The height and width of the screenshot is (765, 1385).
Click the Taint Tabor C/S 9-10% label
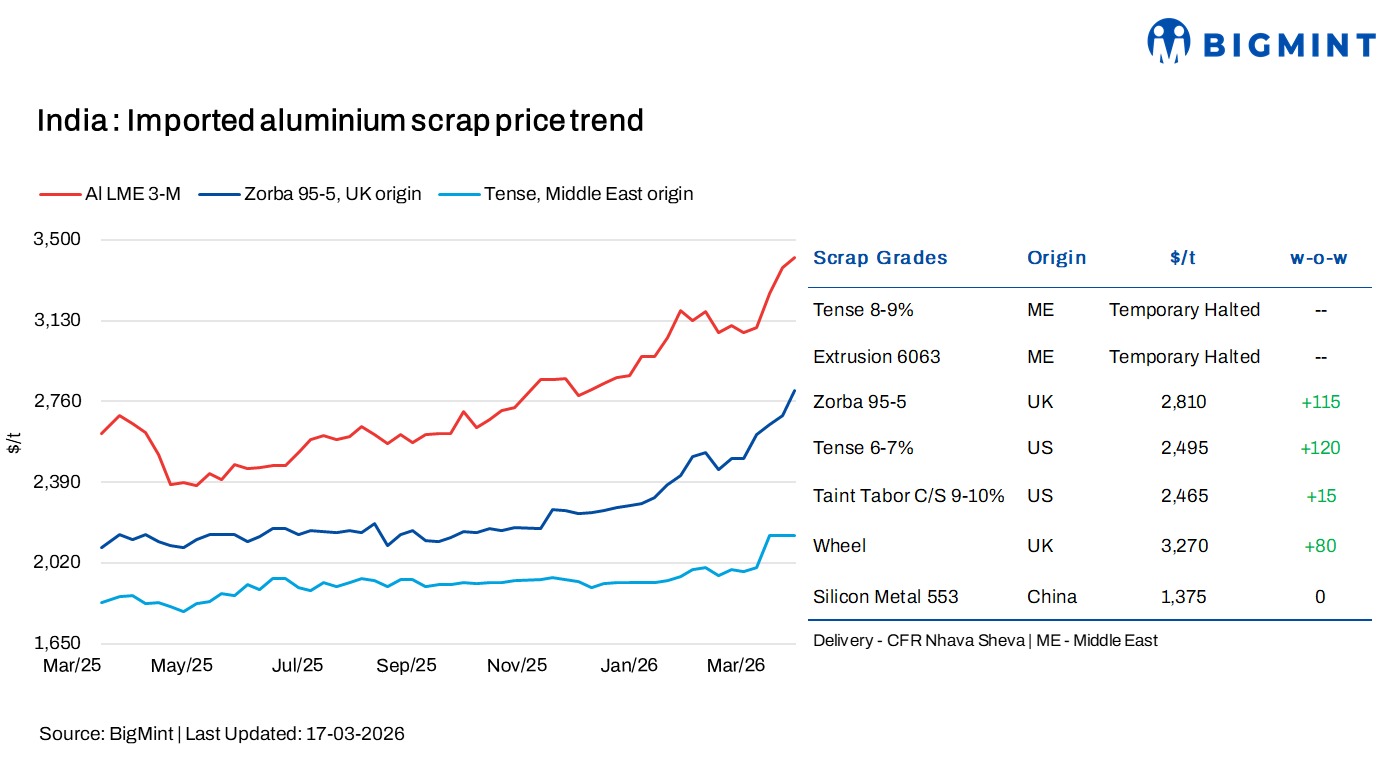(x=908, y=496)
